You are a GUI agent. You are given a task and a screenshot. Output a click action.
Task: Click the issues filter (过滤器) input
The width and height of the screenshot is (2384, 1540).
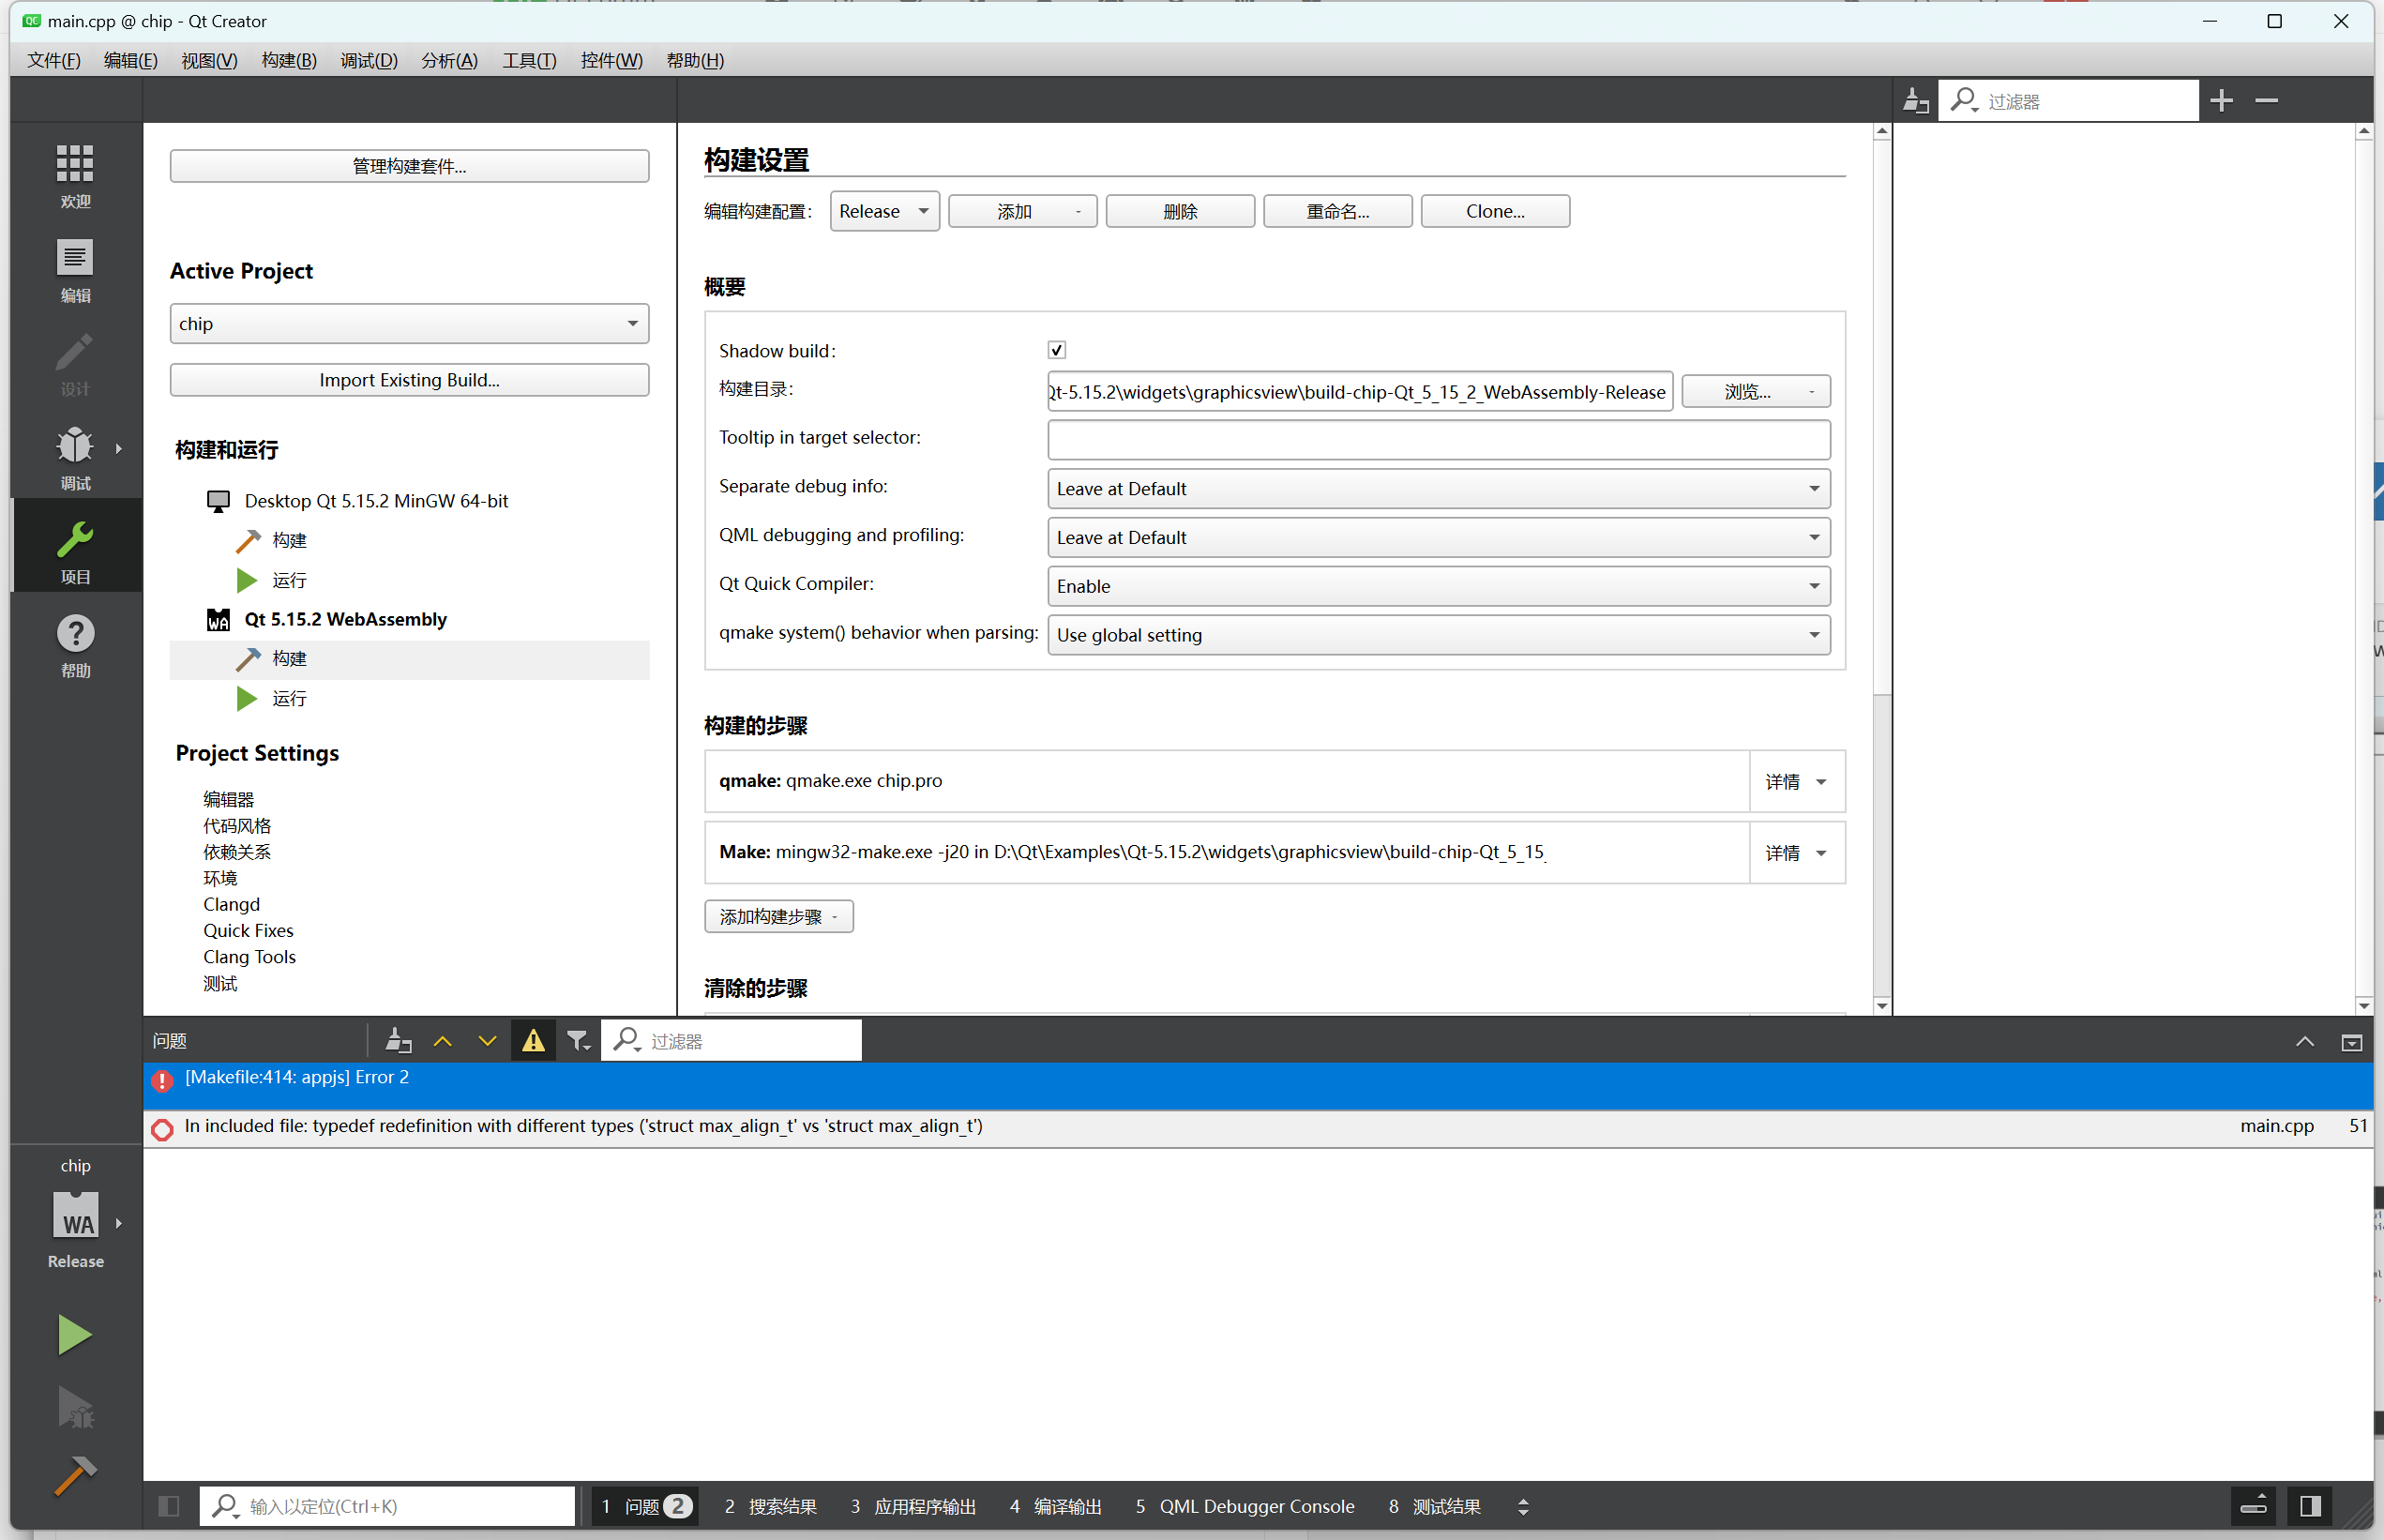coord(731,1041)
